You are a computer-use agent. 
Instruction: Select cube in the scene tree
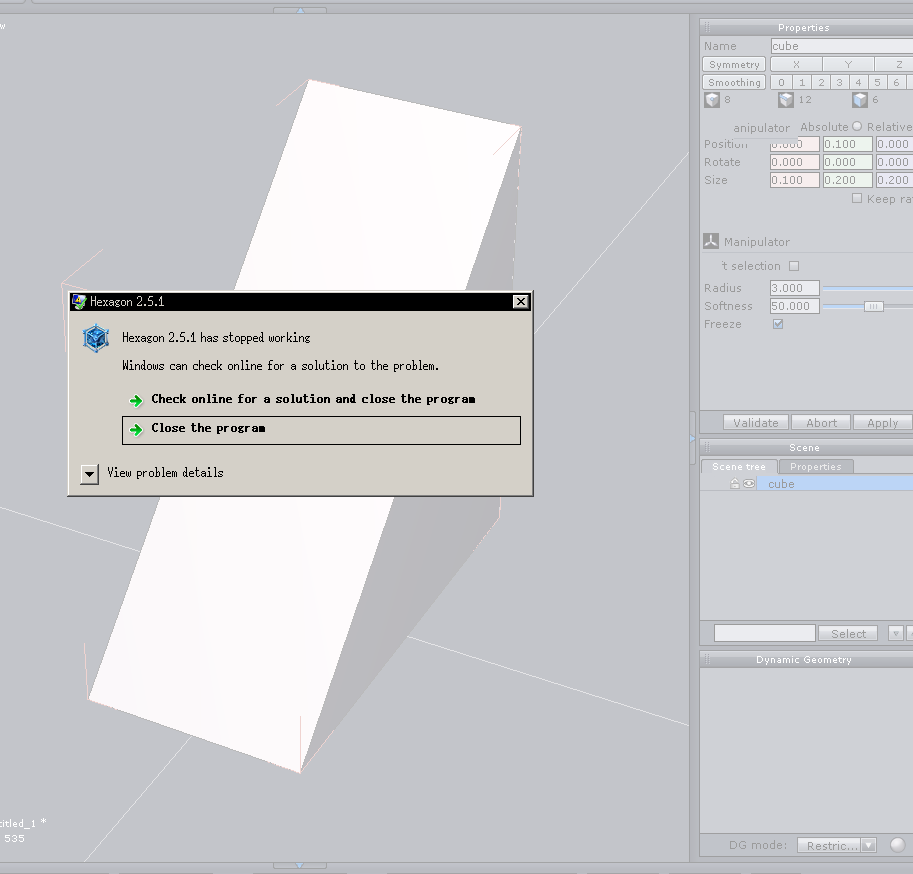836,484
